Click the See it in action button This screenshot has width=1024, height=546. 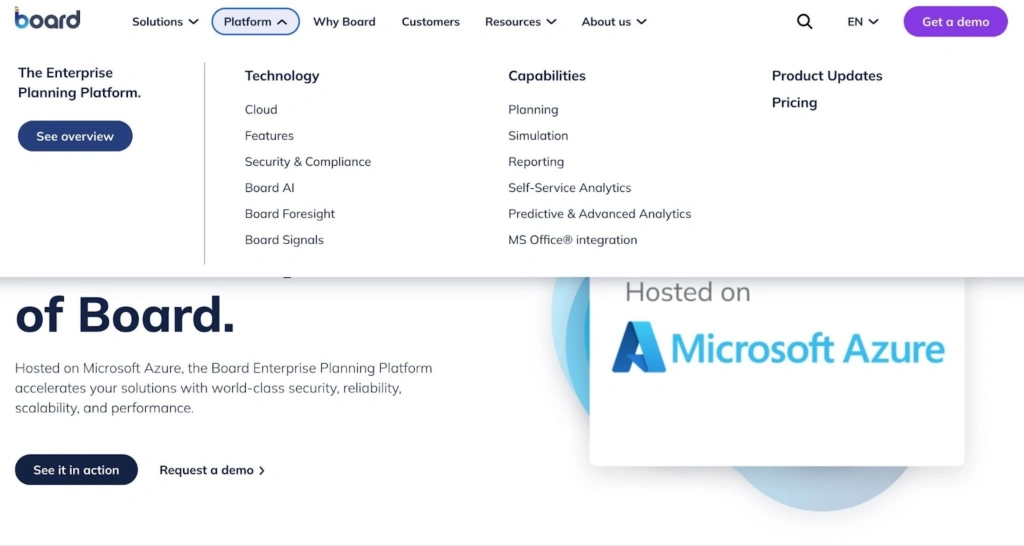(x=76, y=470)
